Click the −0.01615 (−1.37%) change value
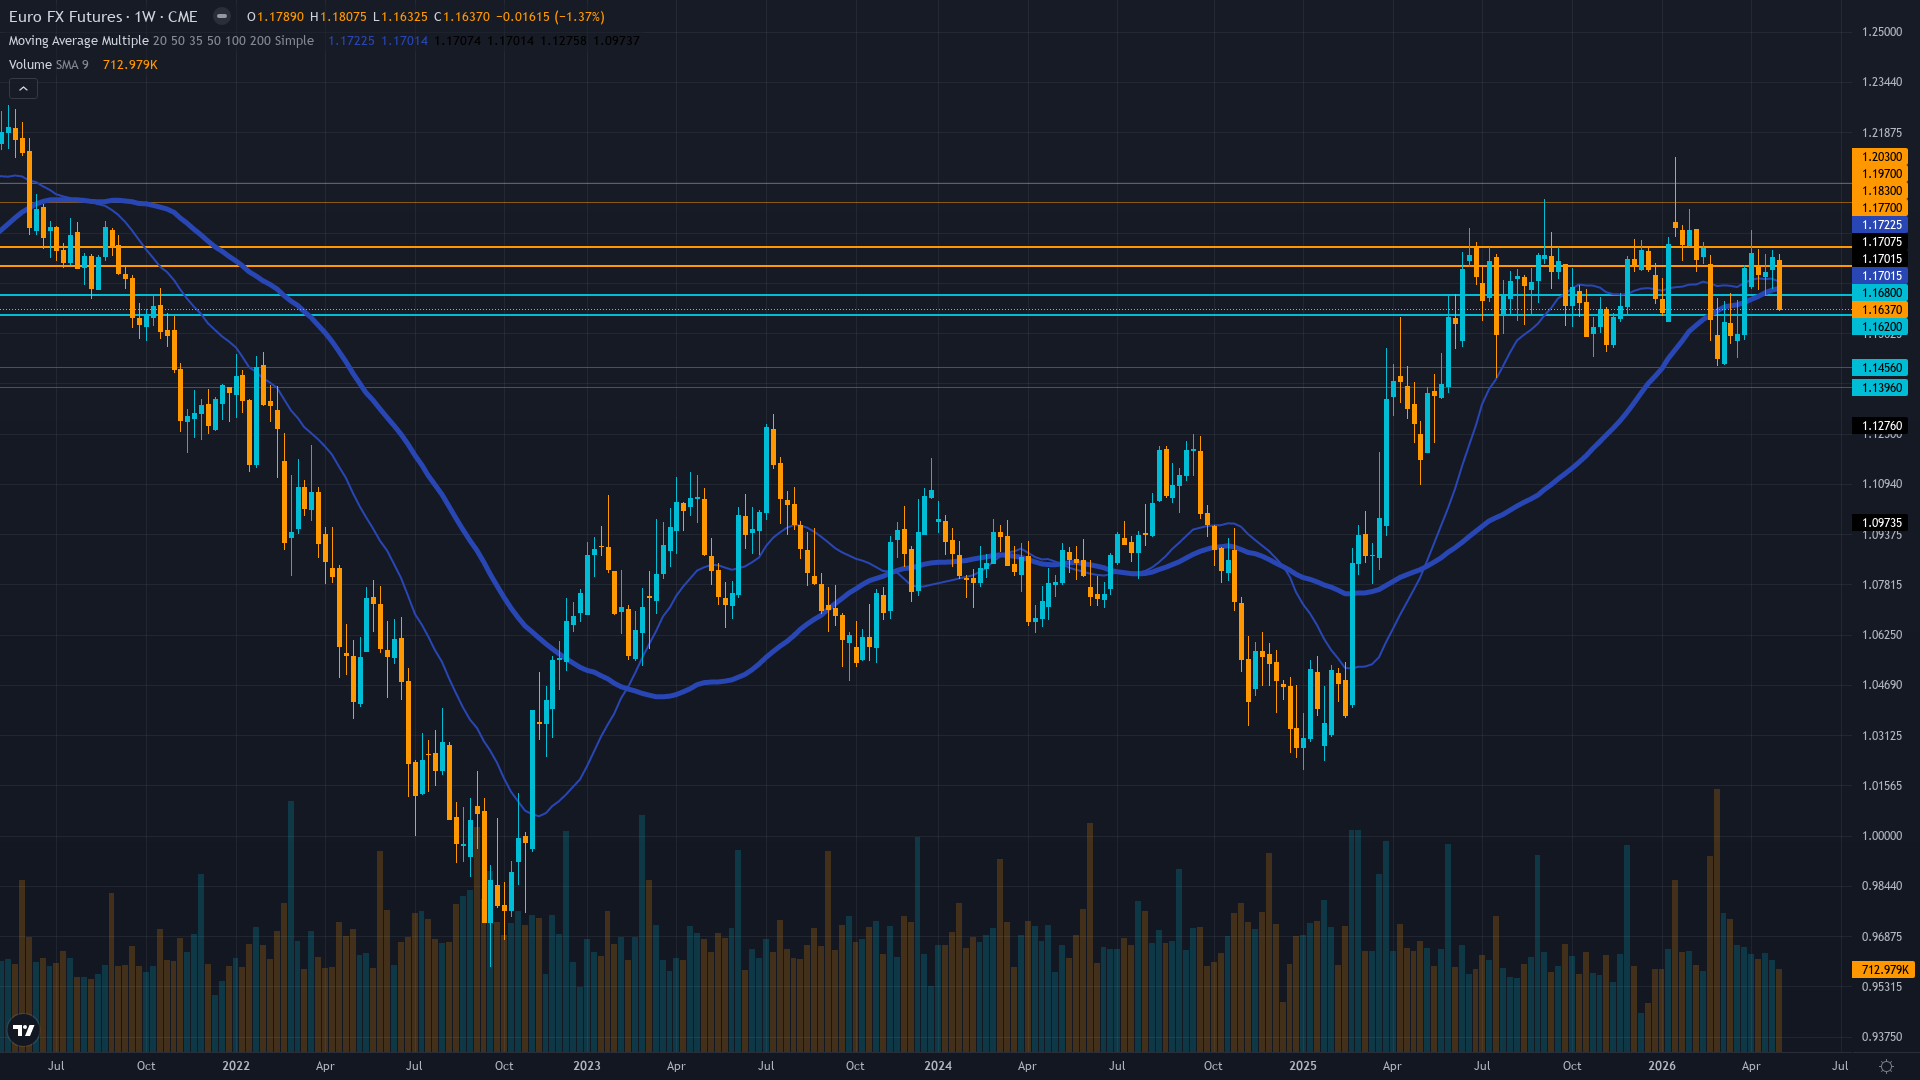This screenshot has height=1080, width=1920. [550, 17]
